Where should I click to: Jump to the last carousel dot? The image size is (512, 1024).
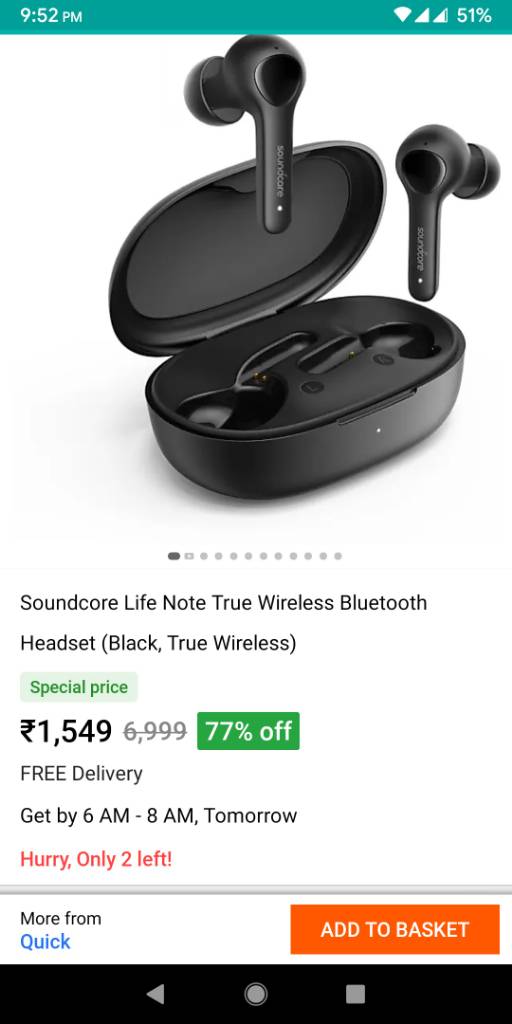[x=338, y=556]
